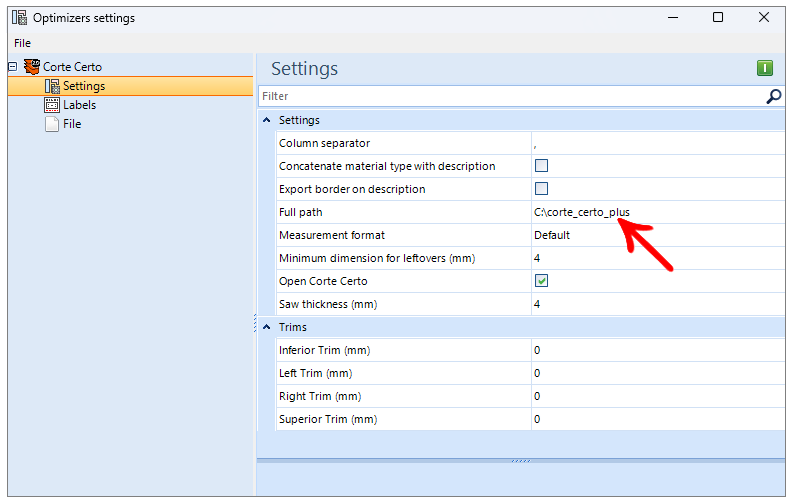Click the Corte Certo logo icon in the tree

pyautogui.click(x=32, y=67)
